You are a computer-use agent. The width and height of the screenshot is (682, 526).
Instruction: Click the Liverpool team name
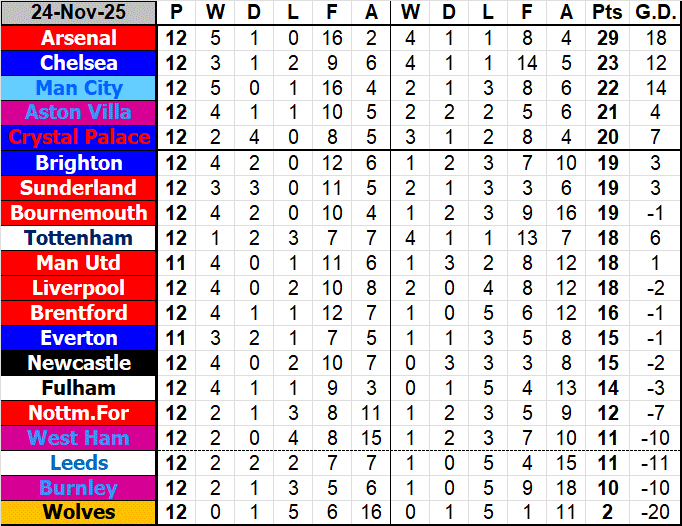point(79,288)
